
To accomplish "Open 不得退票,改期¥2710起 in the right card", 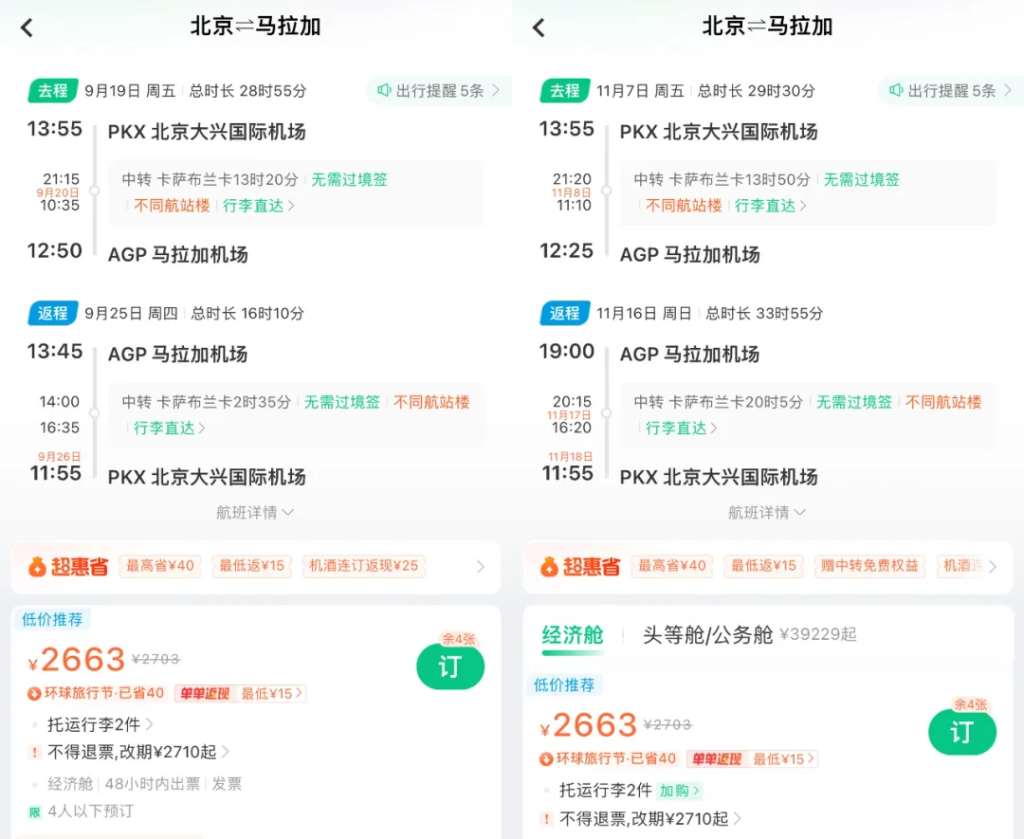I will 650,819.
